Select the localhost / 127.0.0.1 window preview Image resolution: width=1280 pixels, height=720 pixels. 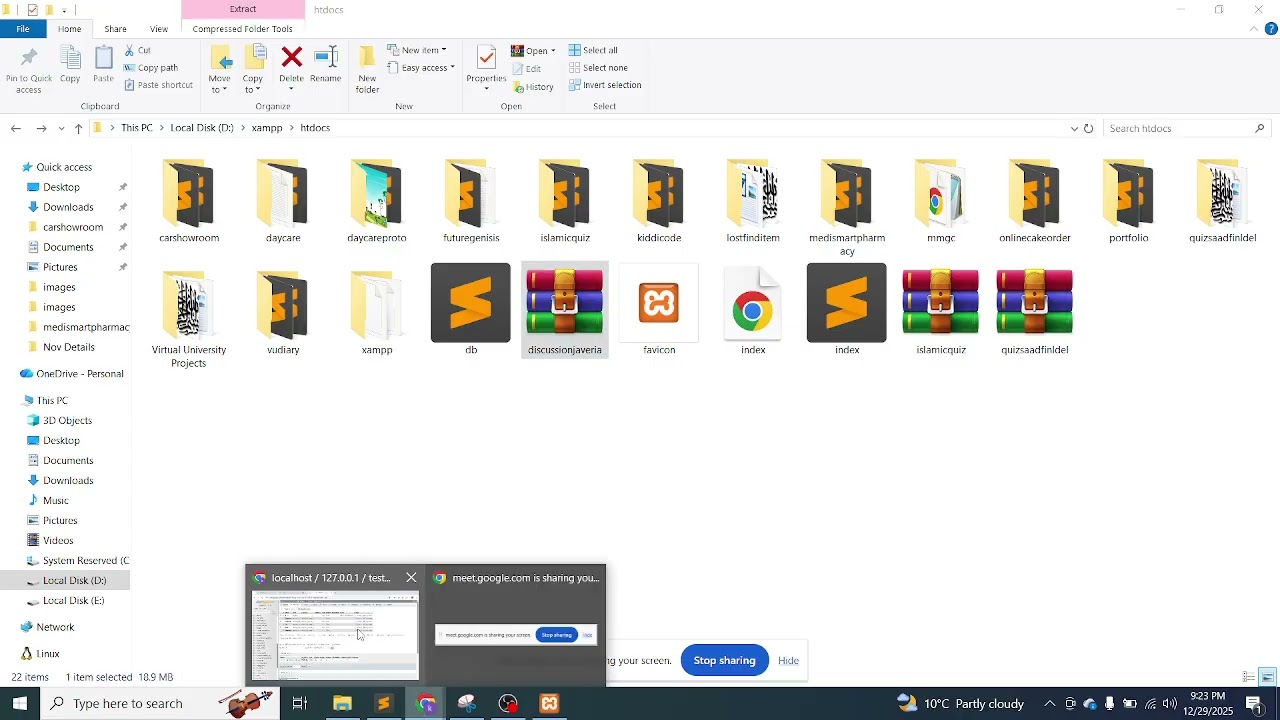click(x=335, y=625)
